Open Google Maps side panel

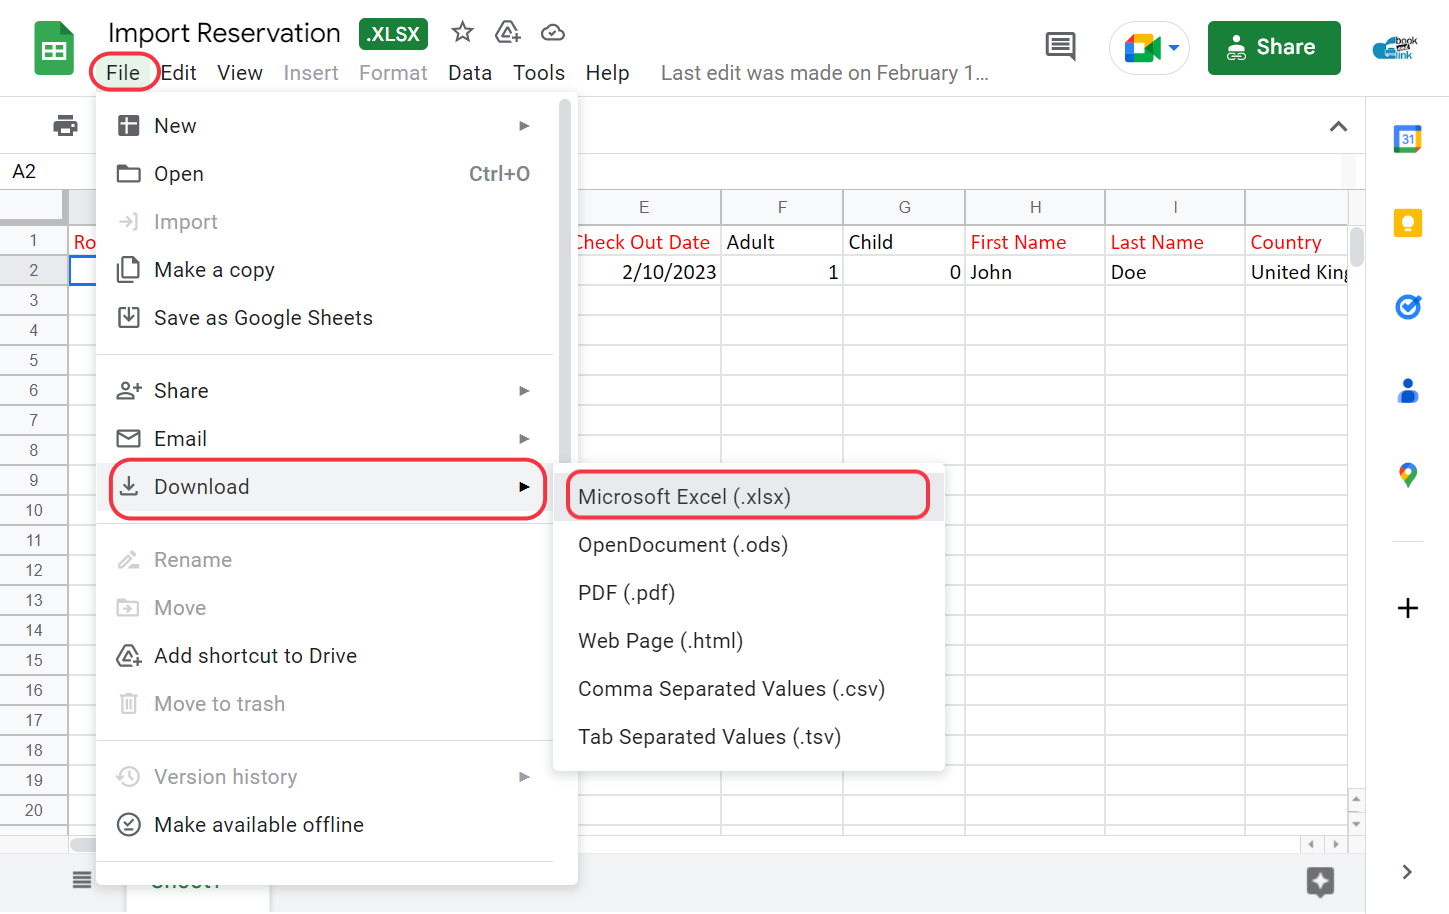click(1408, 475)
